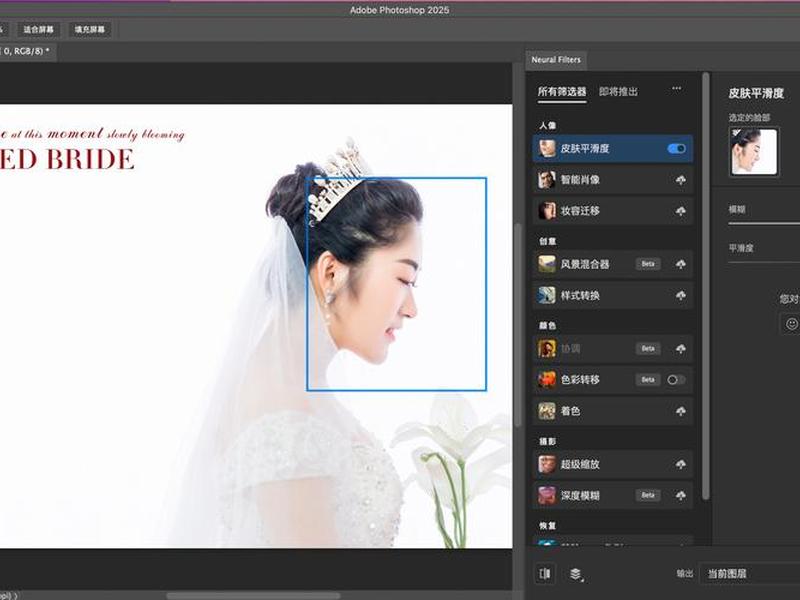Click the 风景混合器 landscape icon
Viewport: 800px width, 600px height.
point(547,264)
